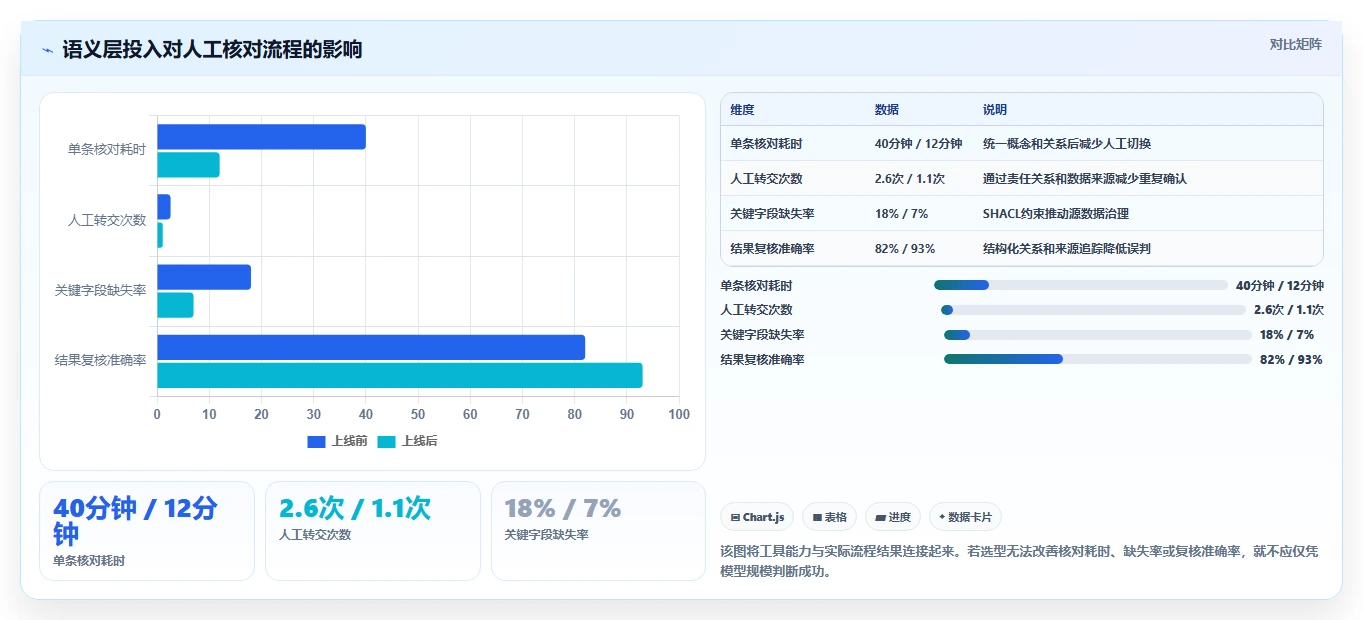The image size is (1363, 620).
Task: Click chart axis label 单条核对耗时
Action: click(107, 150)
